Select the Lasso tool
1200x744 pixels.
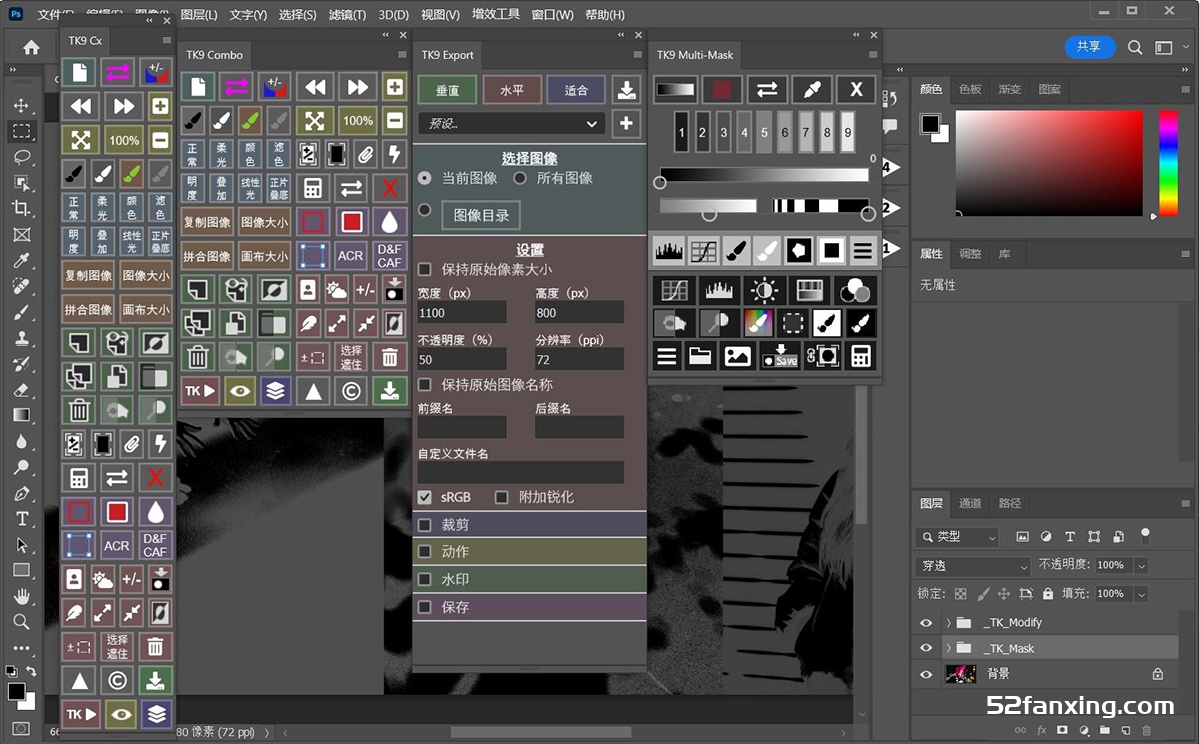21,158
